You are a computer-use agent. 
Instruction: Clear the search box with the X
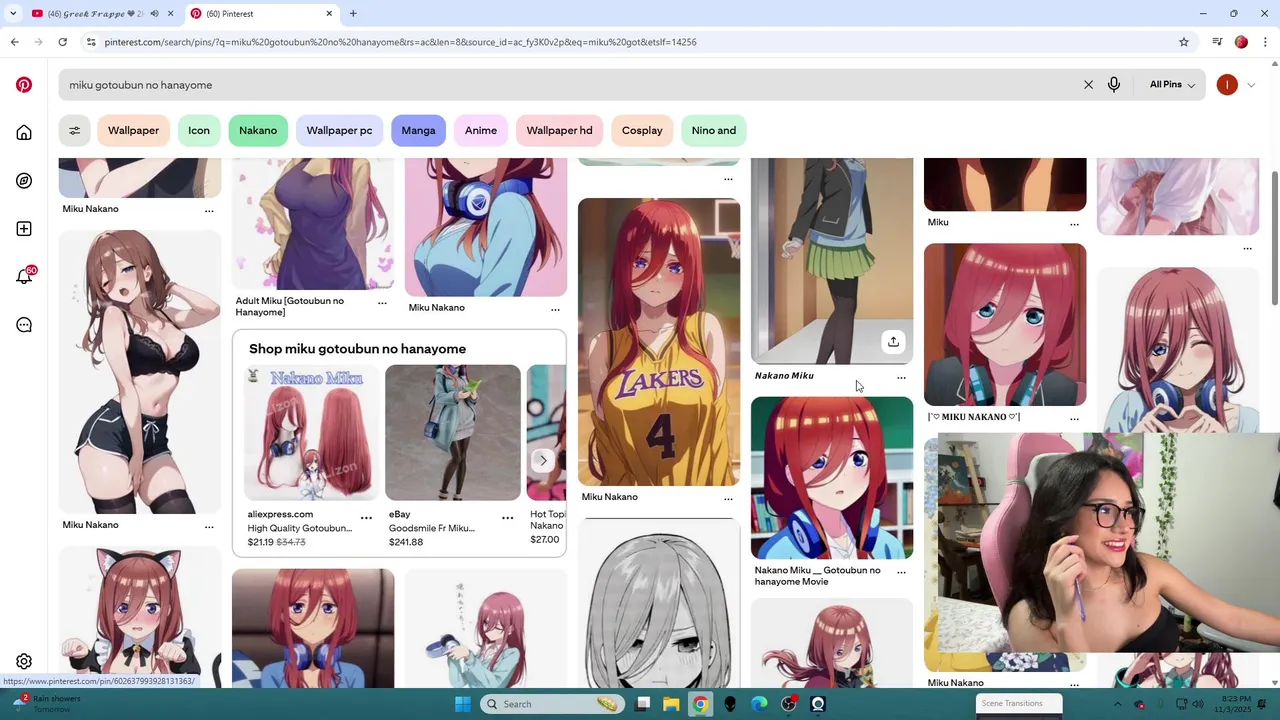(x=1088, y=85)
